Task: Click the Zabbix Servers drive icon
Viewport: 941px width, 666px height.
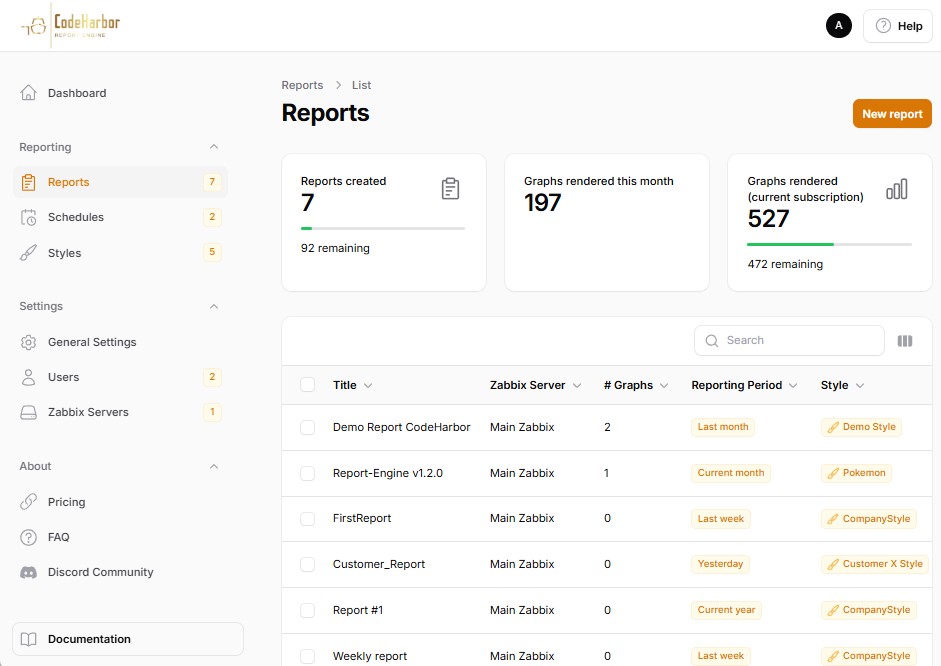Action: tap(28, 412)
